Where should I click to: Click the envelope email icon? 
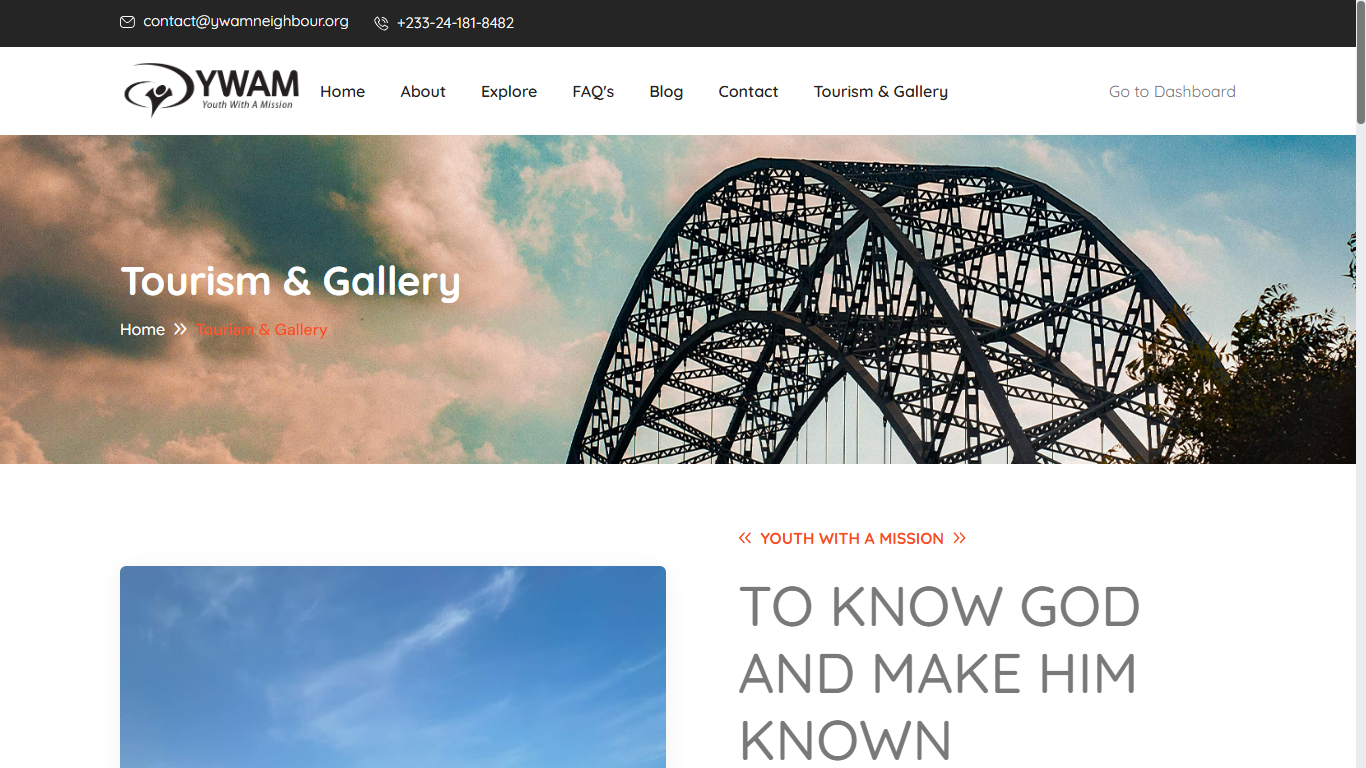(127, 22)
